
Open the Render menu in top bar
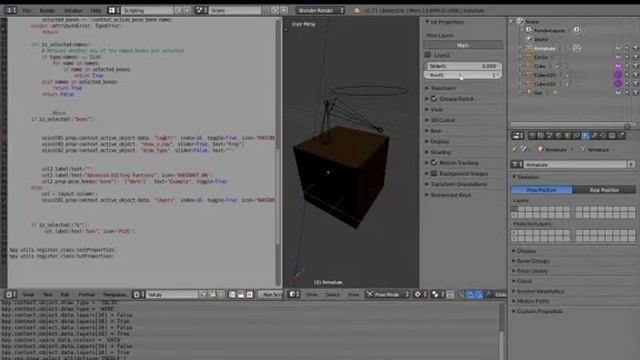tap(47, 10)
